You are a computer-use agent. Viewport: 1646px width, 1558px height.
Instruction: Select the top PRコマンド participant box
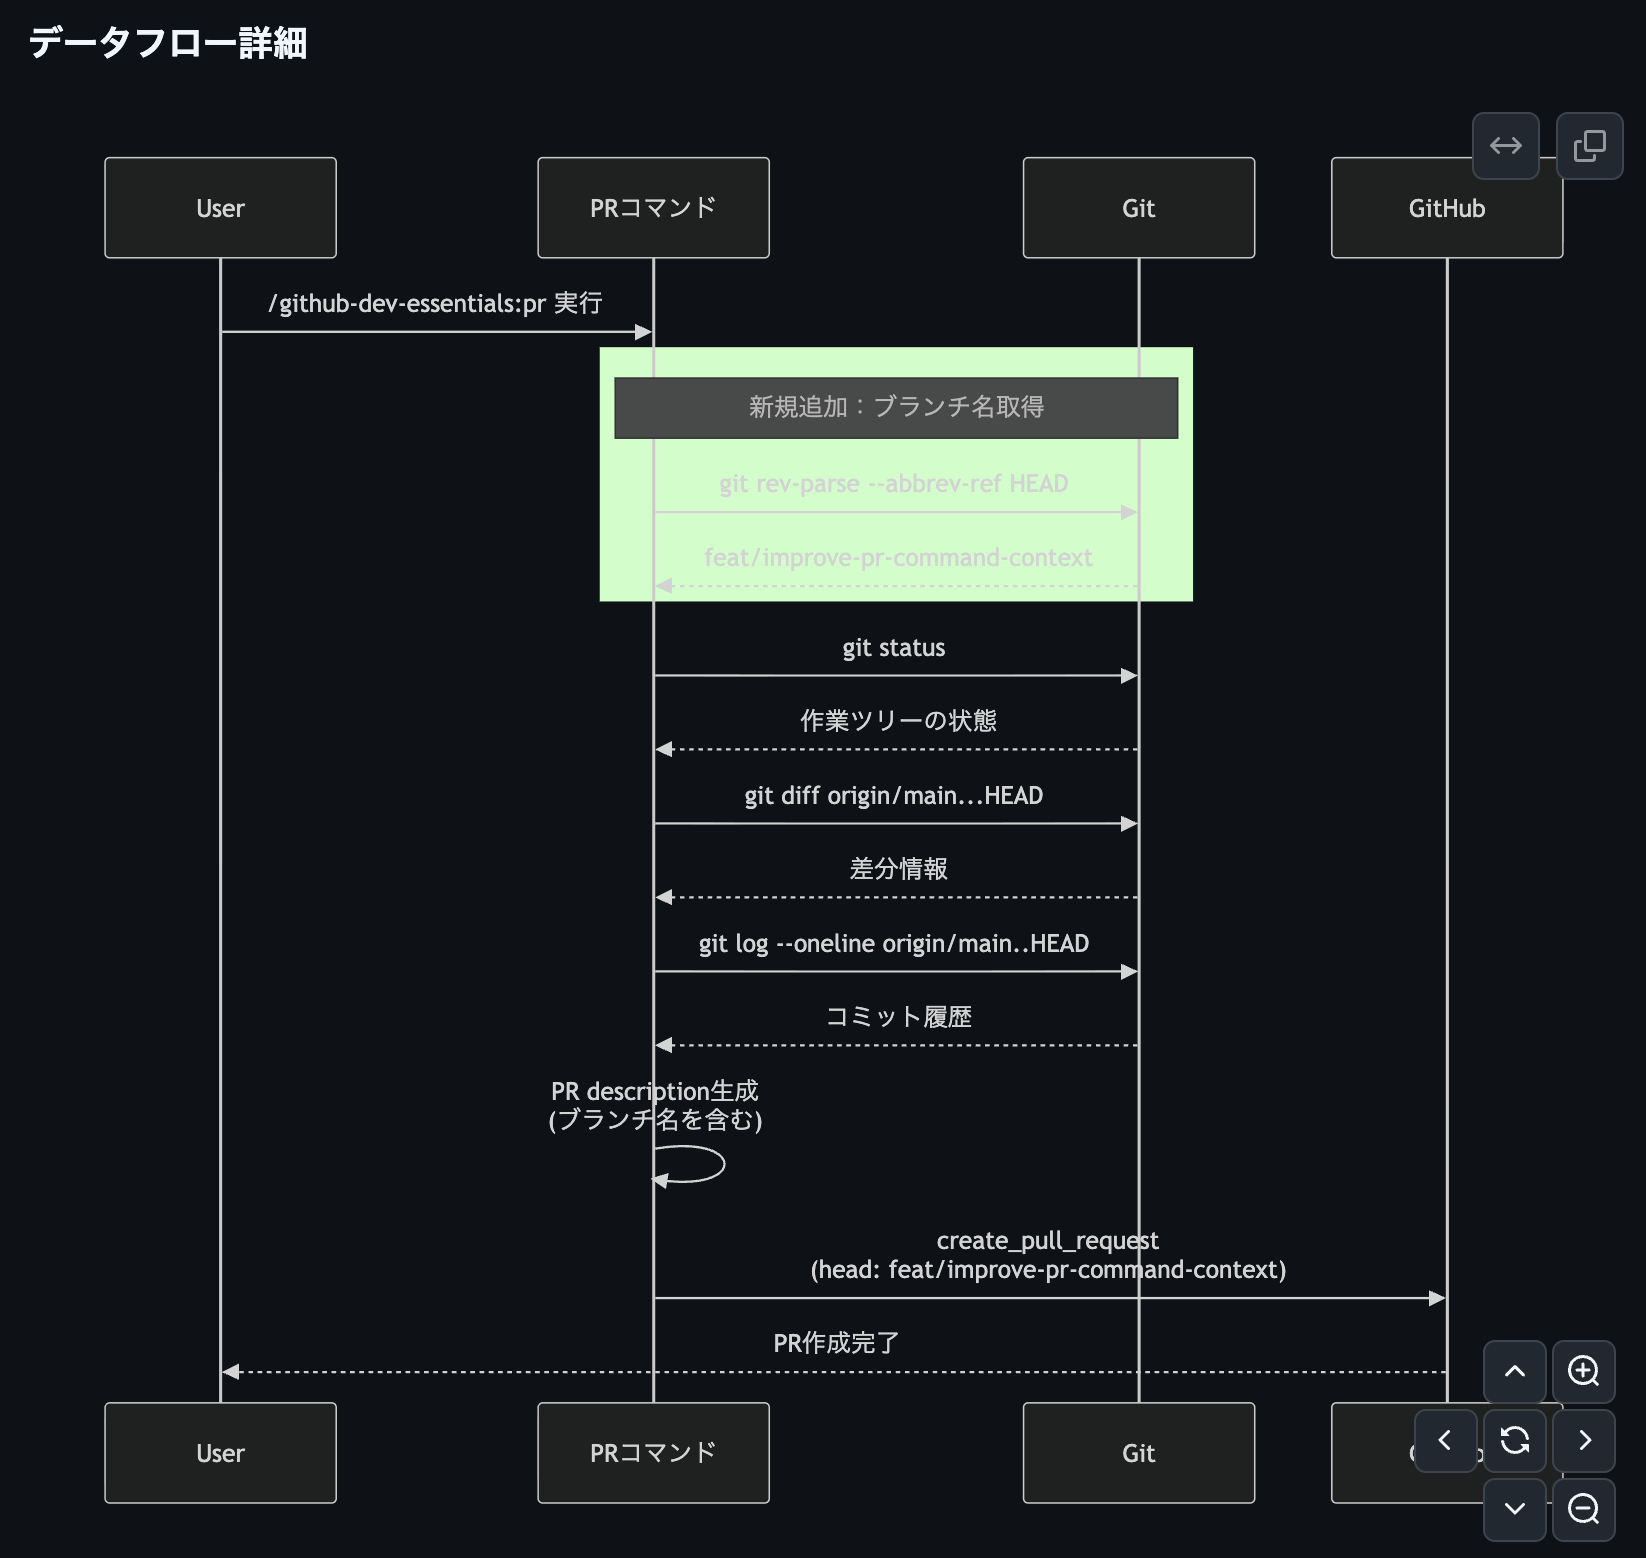[653, 208]
